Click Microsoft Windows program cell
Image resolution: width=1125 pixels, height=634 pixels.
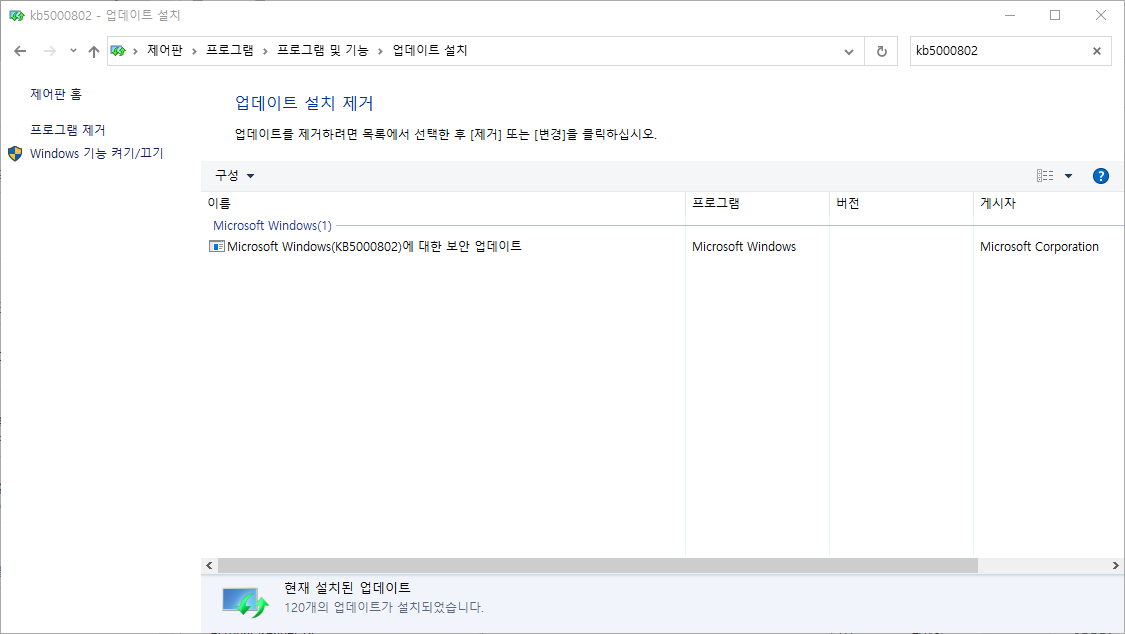(744, 247)
